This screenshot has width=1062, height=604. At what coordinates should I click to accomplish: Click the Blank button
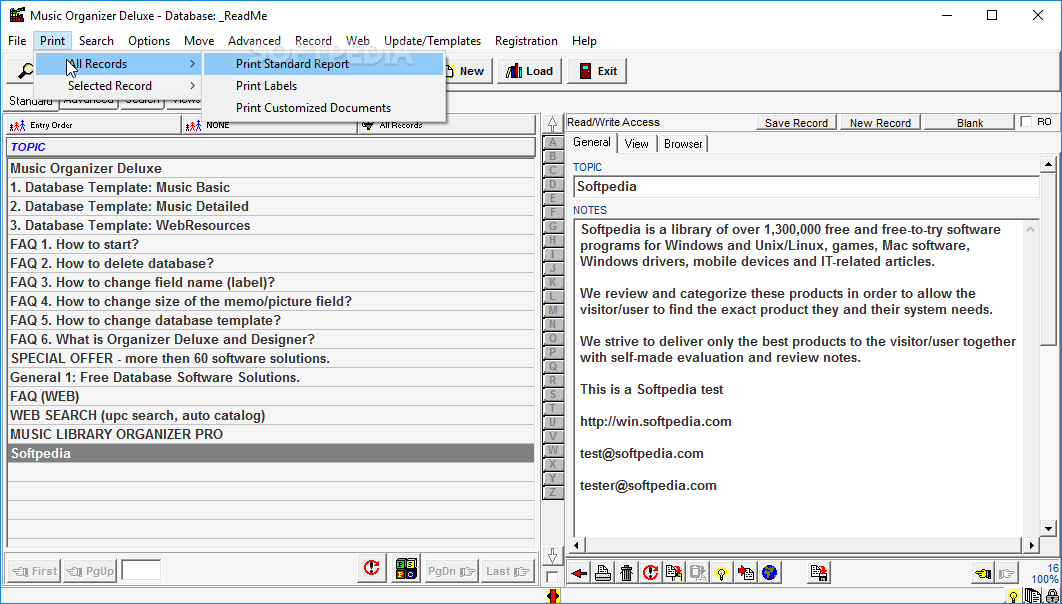pos(969,123)
